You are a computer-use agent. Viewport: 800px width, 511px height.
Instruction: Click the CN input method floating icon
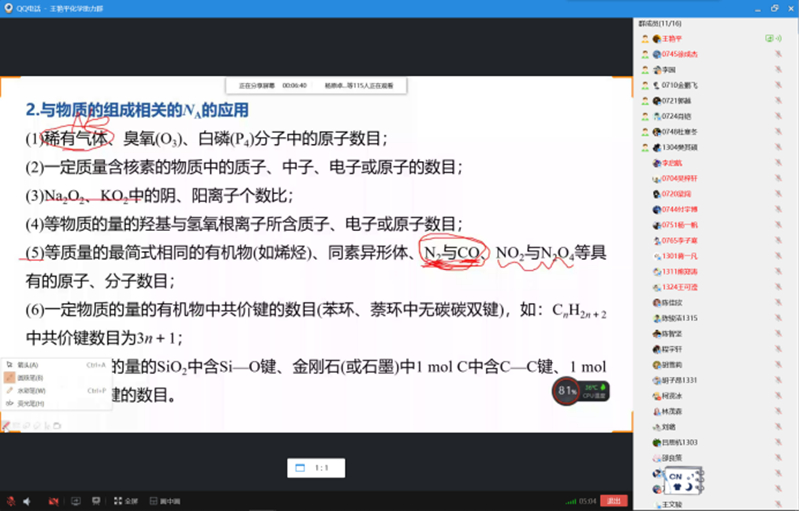click(684, 480)
